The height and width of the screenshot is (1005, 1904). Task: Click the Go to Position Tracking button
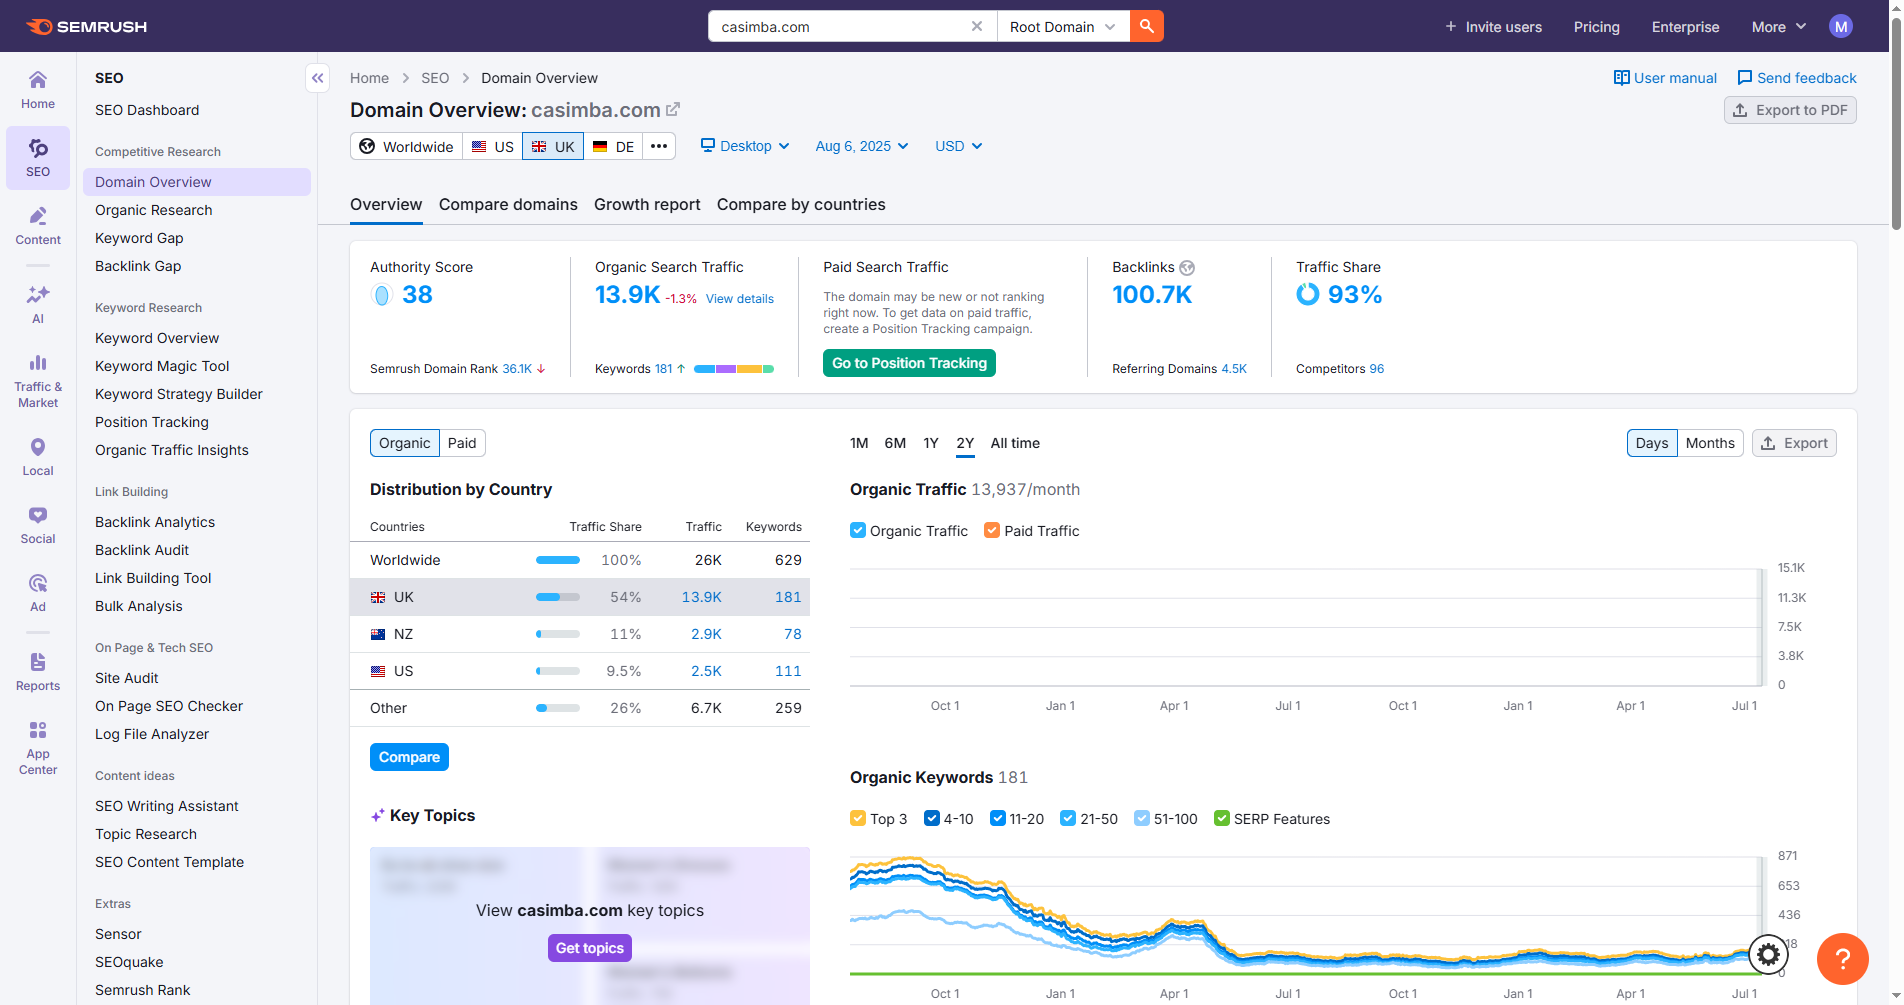(909, 363)
